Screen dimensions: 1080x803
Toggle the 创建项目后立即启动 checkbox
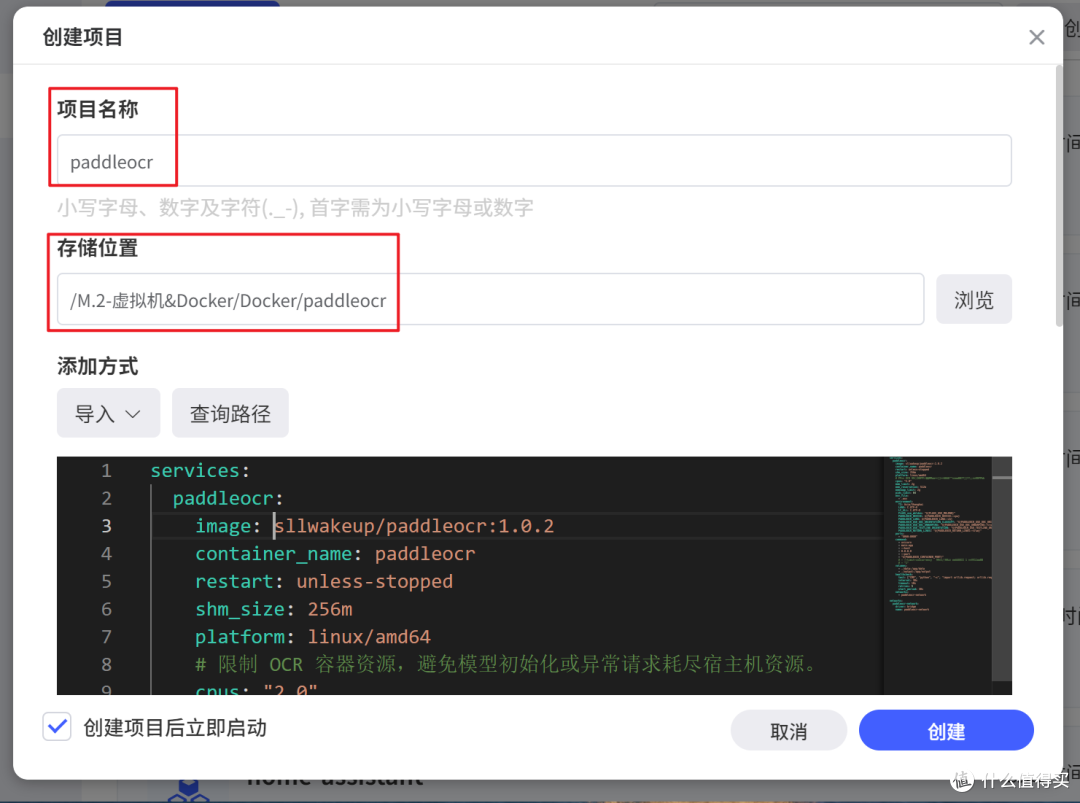point(57,727)
